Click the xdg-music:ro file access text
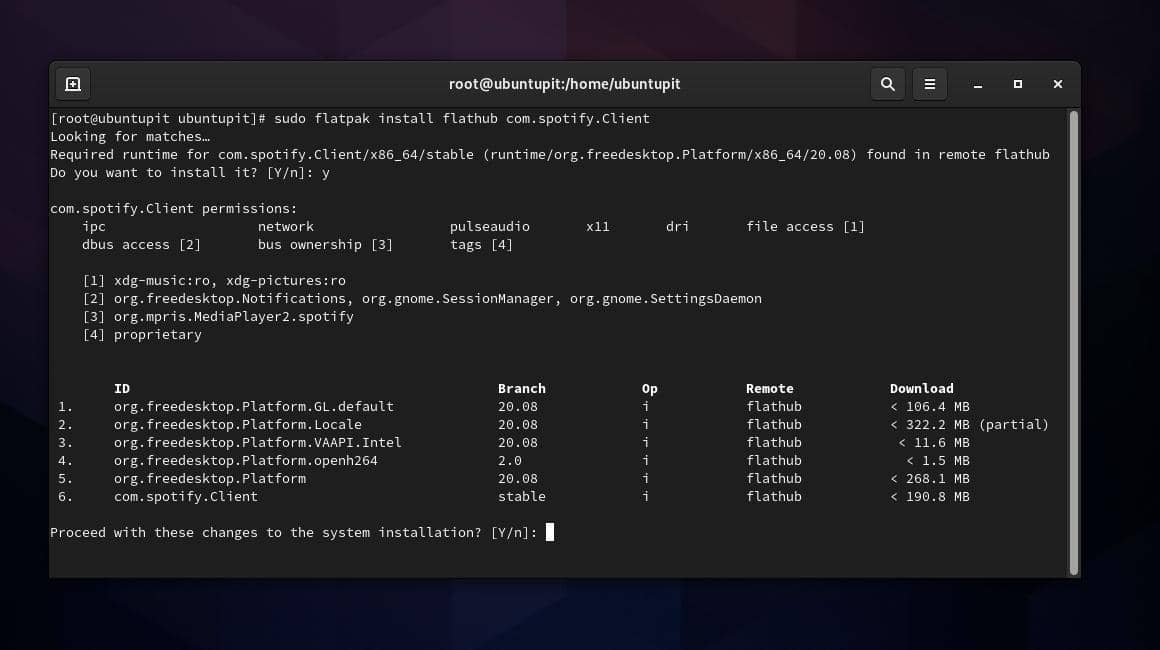The image size is (1160, 650). [x=163, y=280]
